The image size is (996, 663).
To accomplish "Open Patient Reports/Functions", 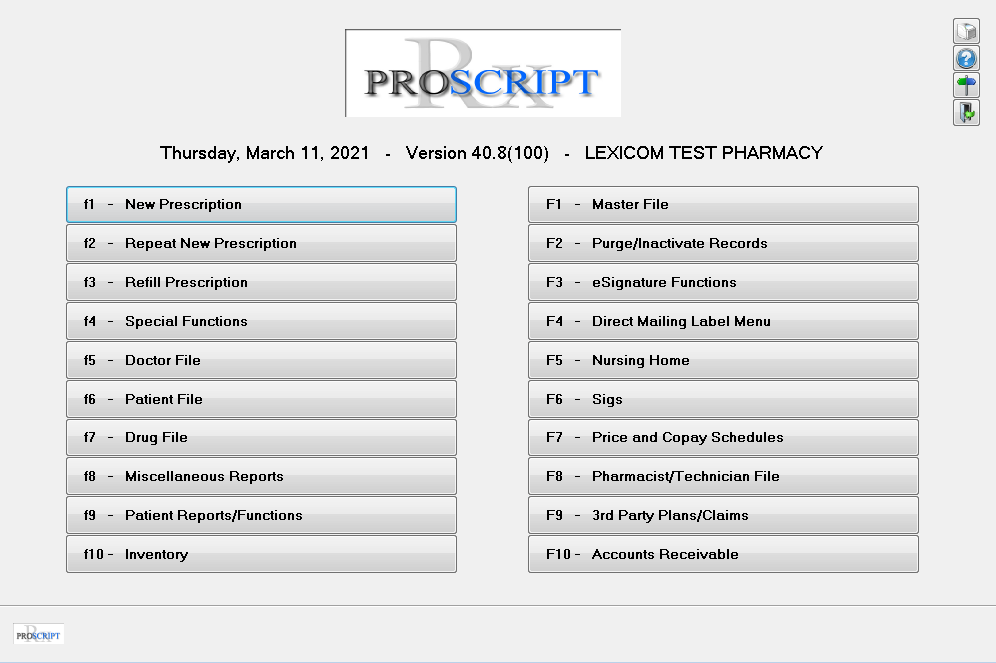I will coord(260,515).
